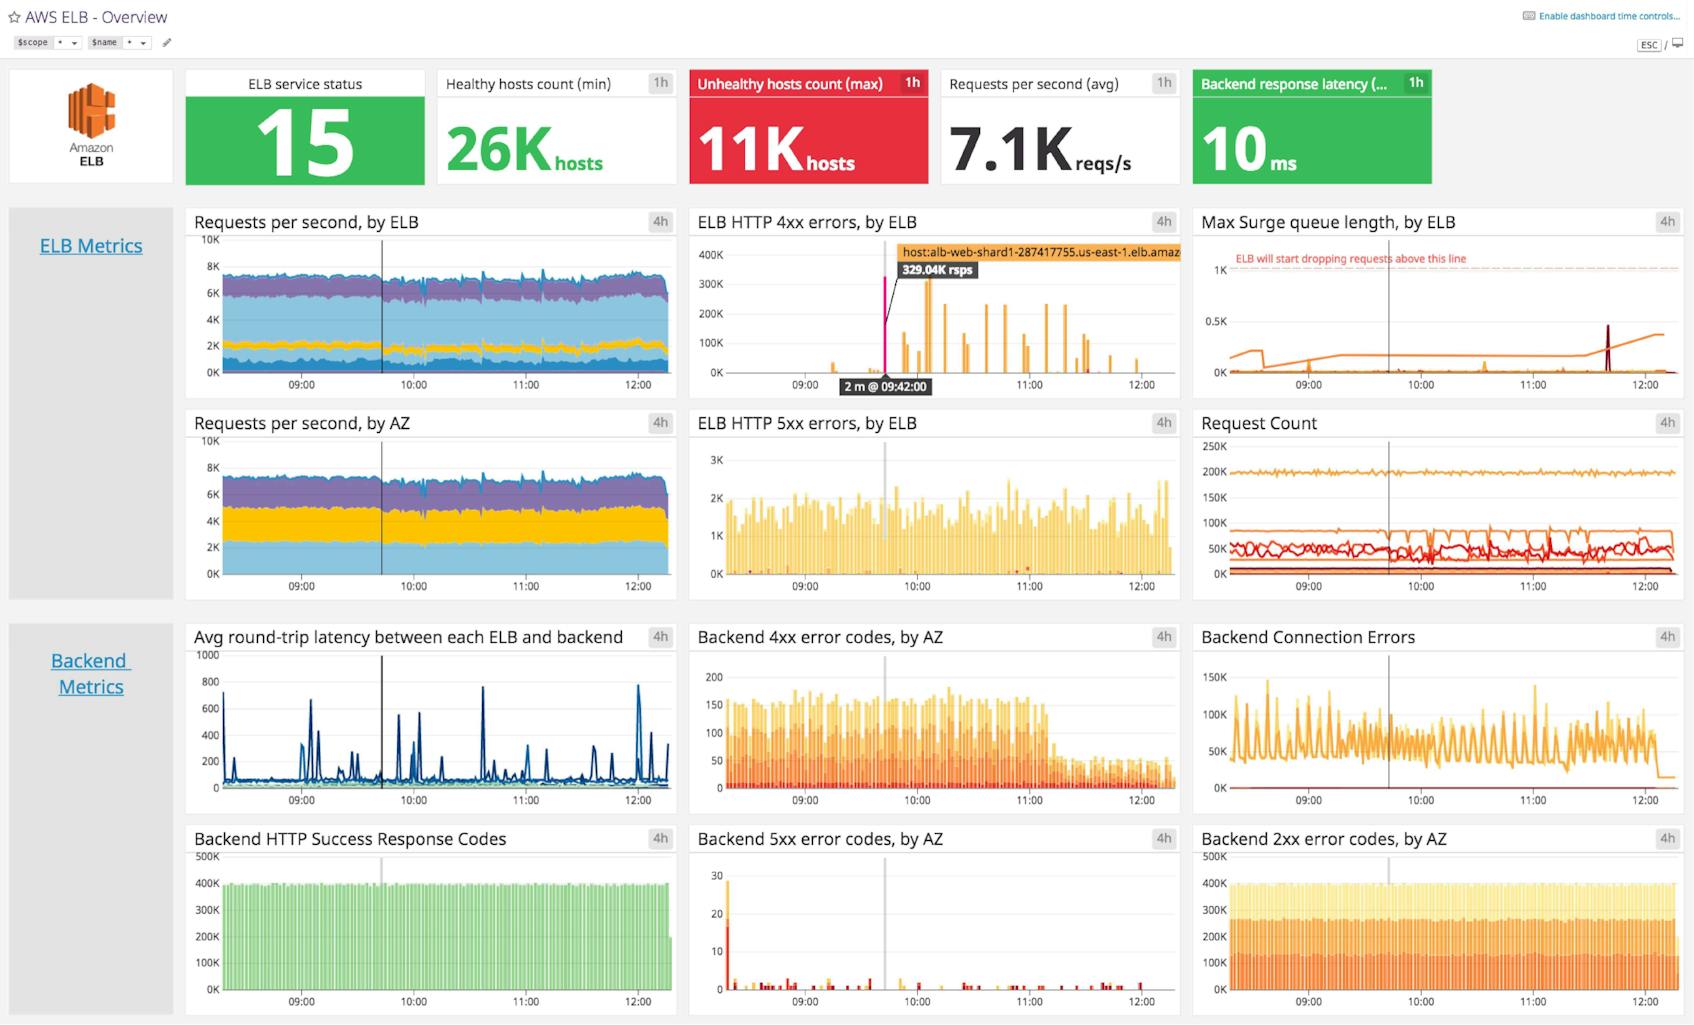Click the pencil icon to edit template variables

pyautogui.click(x=166, y=42)
